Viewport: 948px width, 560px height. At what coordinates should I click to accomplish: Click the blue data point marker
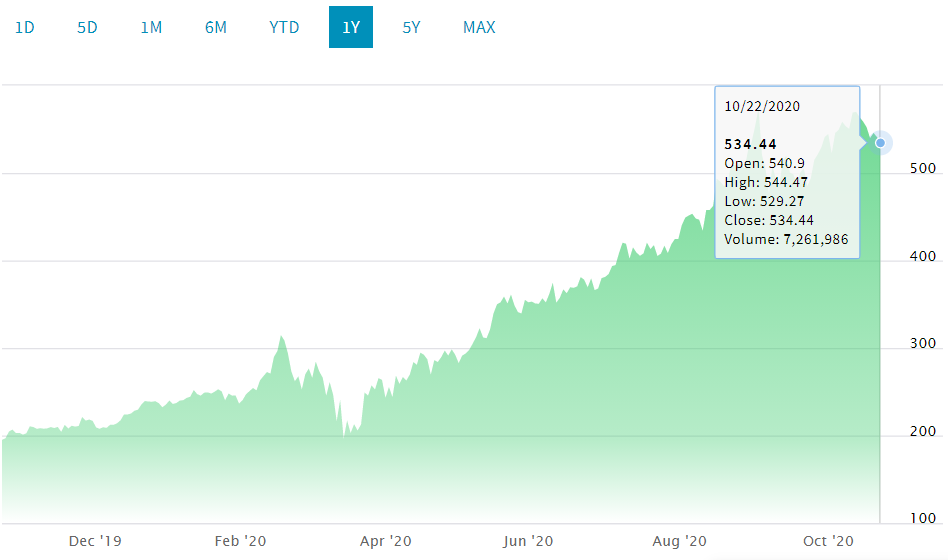(x=880, y=143)
